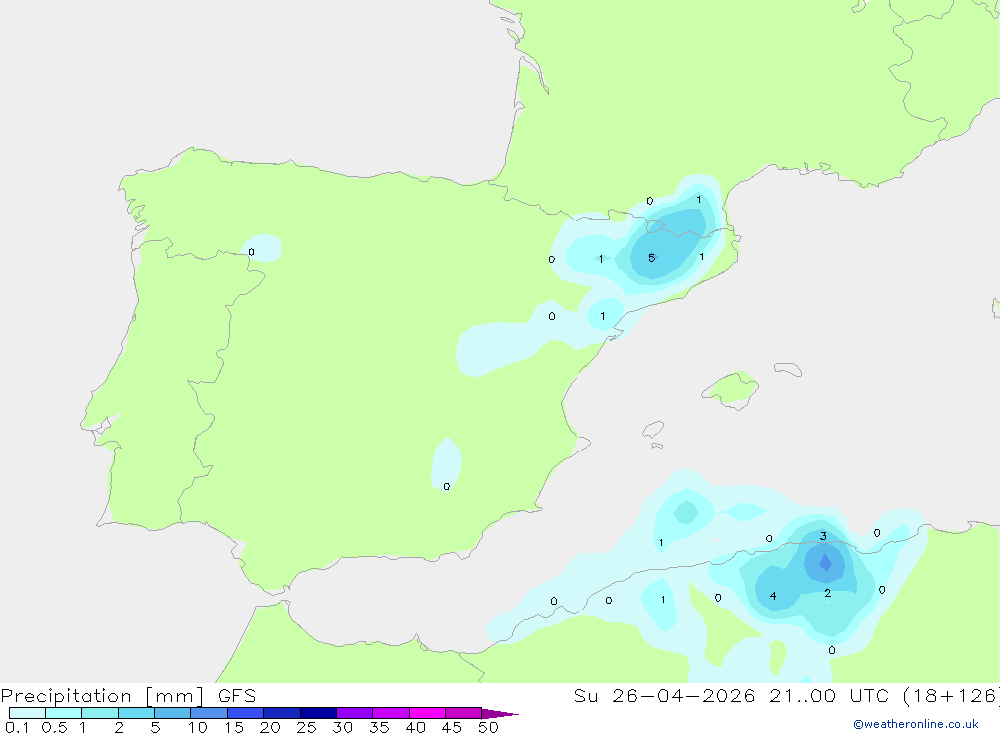Image resolution: width=1000 pixels, height=733 pixels.
Task: Click the 40–45 mm magenta legend swatch
Action: click(427, 713)
